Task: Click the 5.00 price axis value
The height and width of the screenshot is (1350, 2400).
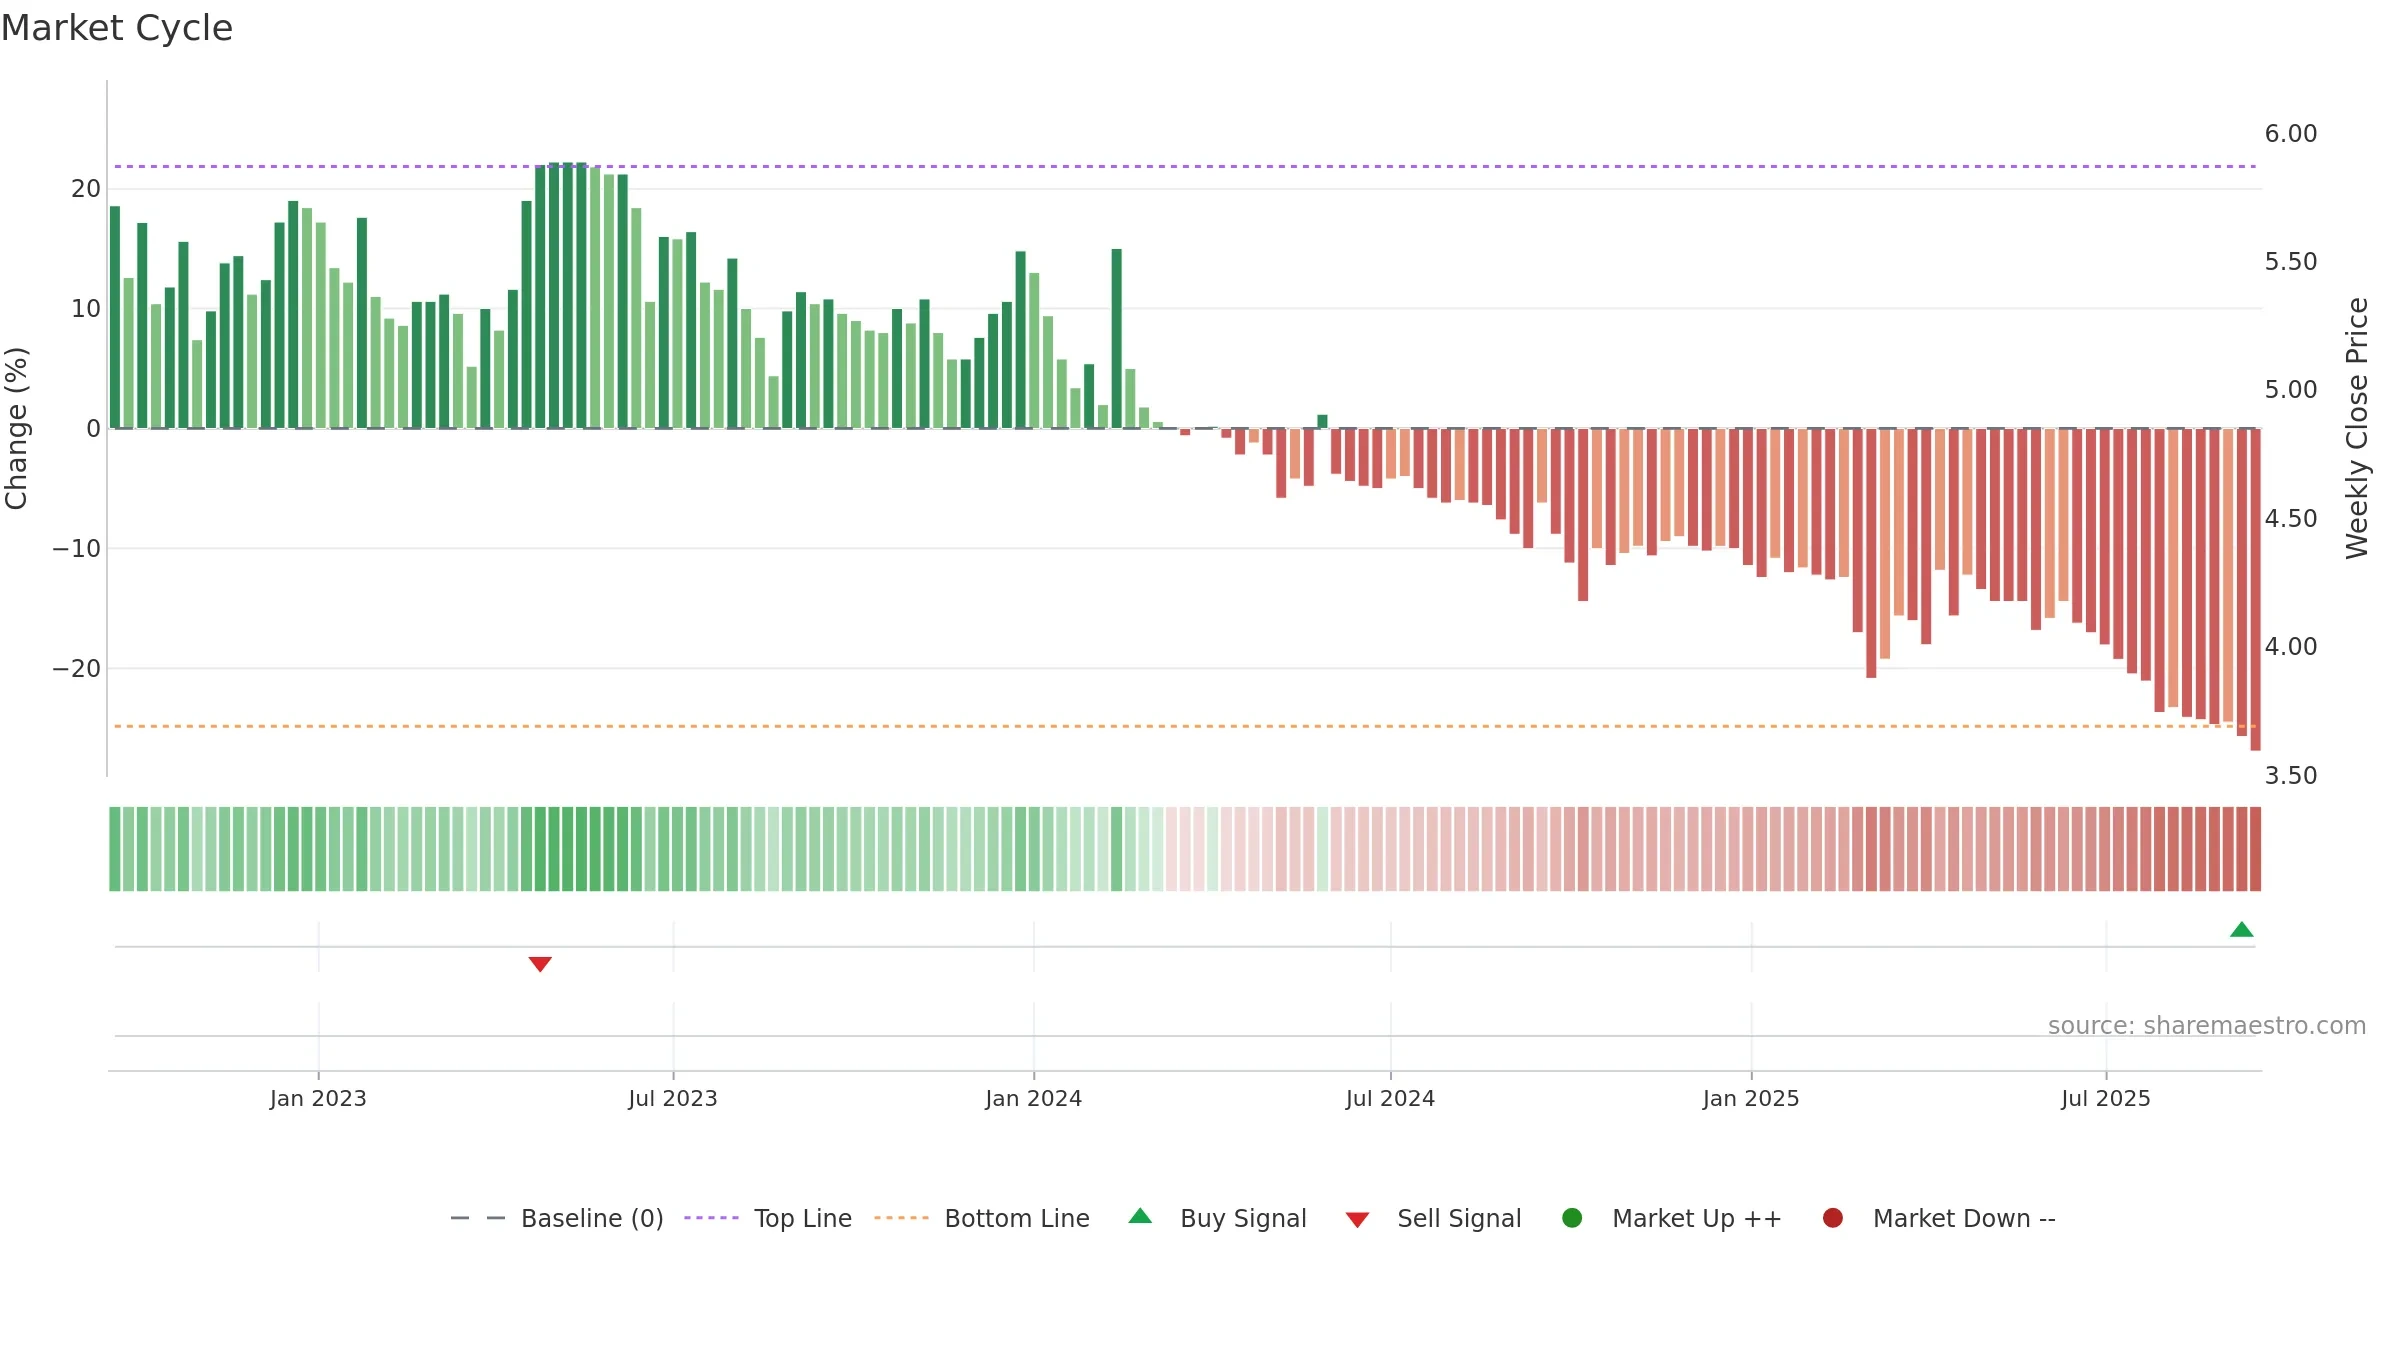Action: (x=2291, y=390)
